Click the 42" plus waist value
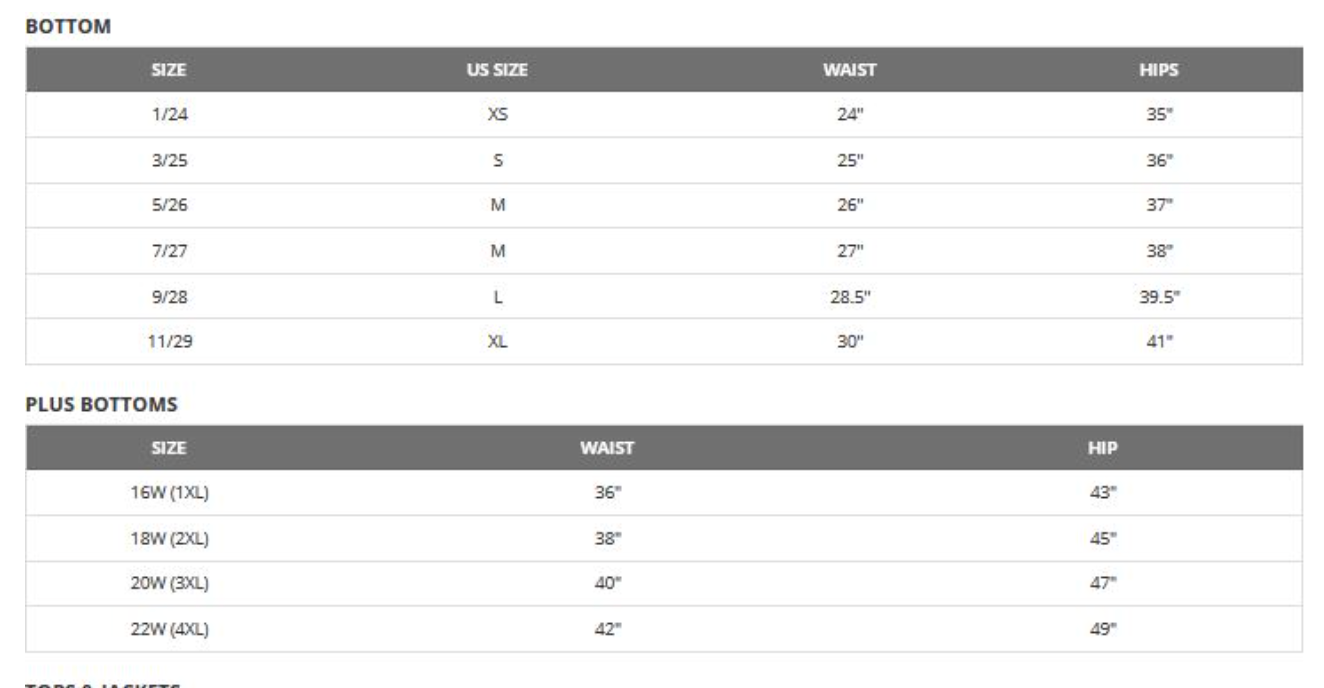Screen dimensions: 1324x688 (x=608, y=630)
